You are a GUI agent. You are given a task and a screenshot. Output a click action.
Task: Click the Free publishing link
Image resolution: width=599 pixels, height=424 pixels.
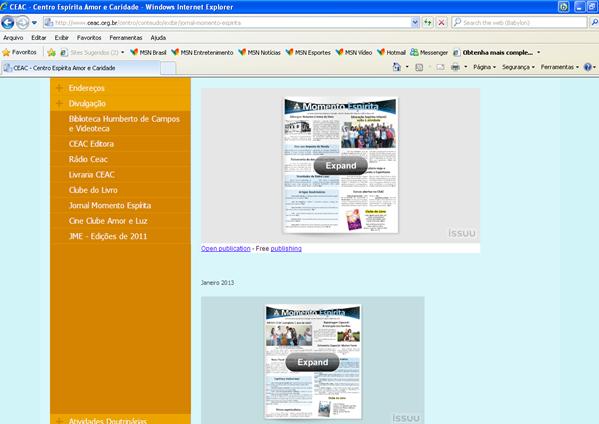(286, 248)
